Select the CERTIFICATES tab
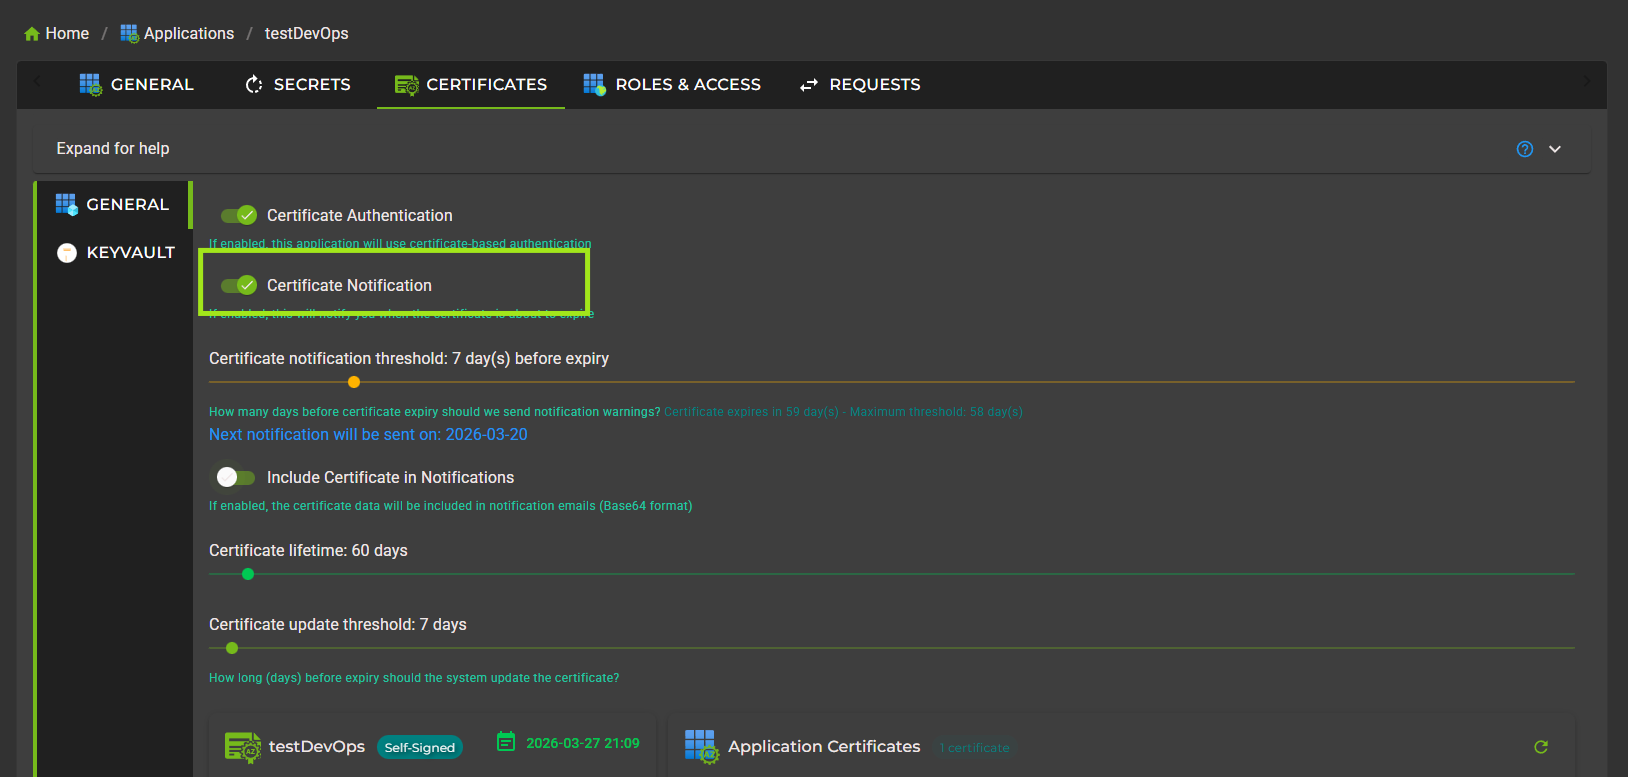The image size is (1628, 777). [x=471, y=85]
